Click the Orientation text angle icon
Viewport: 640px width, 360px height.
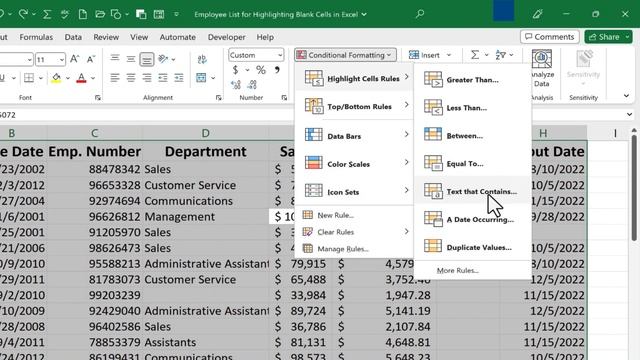163,59
